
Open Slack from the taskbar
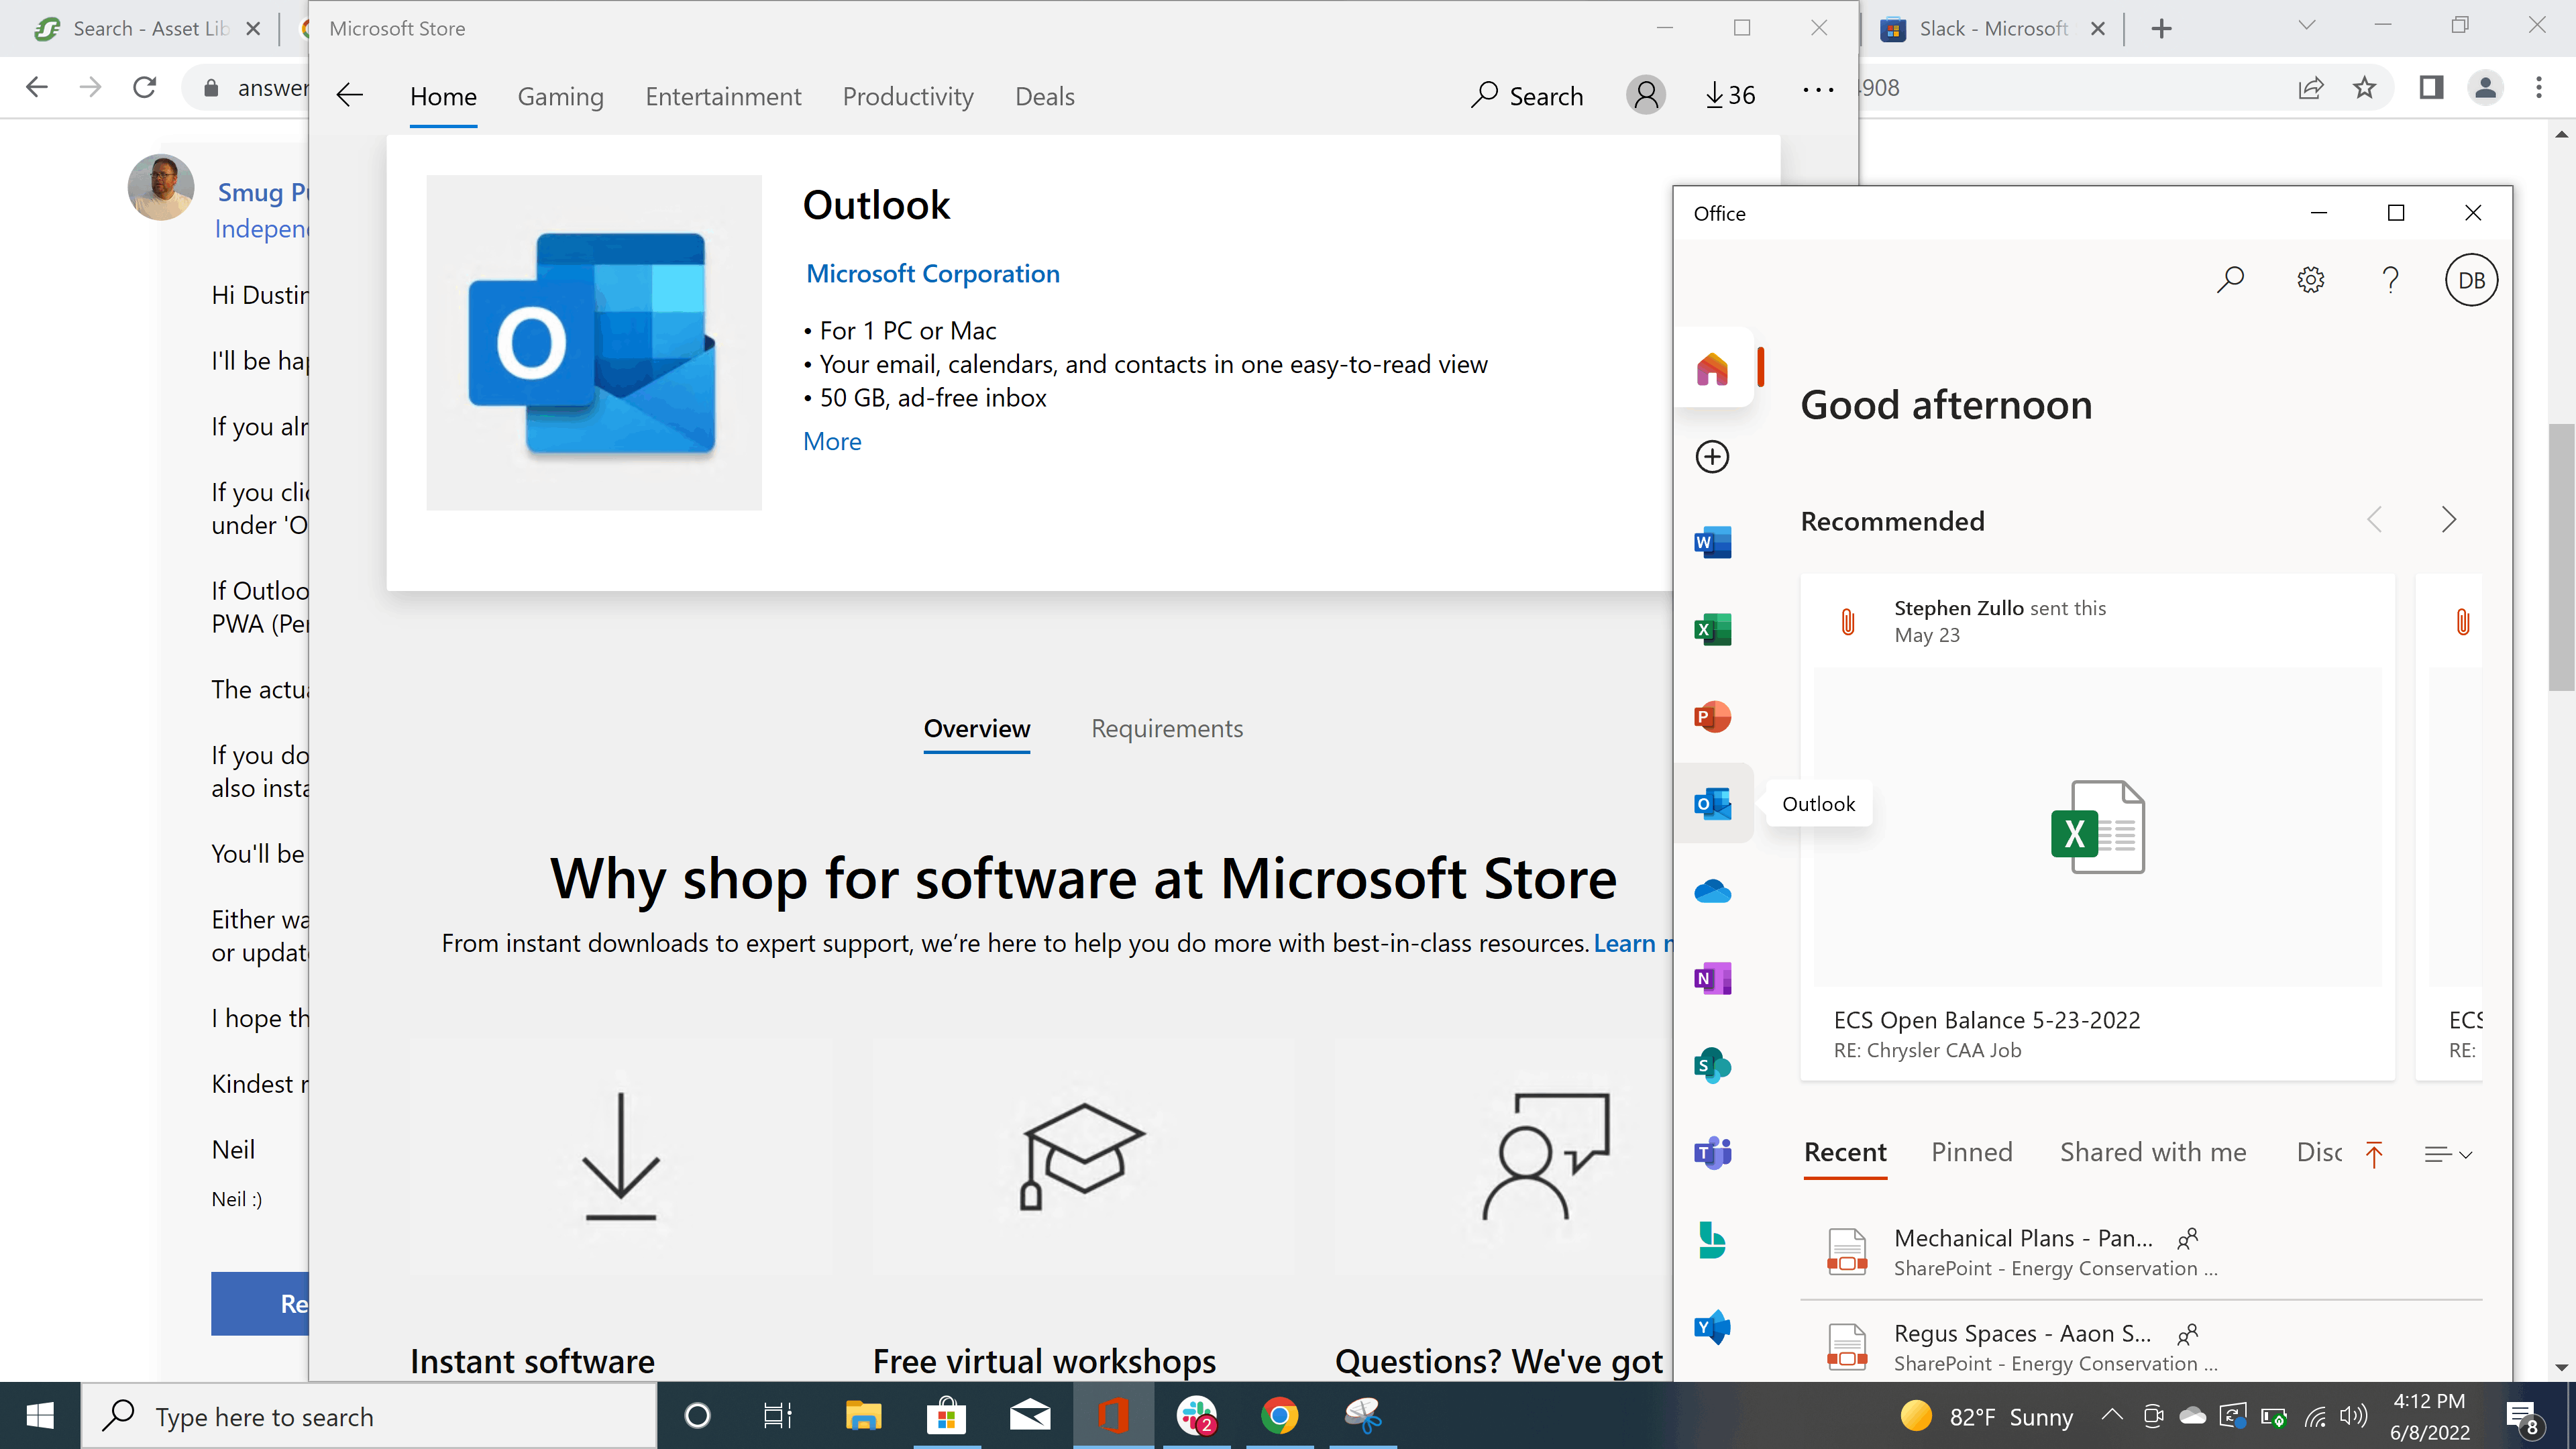click(1196, 1416)
